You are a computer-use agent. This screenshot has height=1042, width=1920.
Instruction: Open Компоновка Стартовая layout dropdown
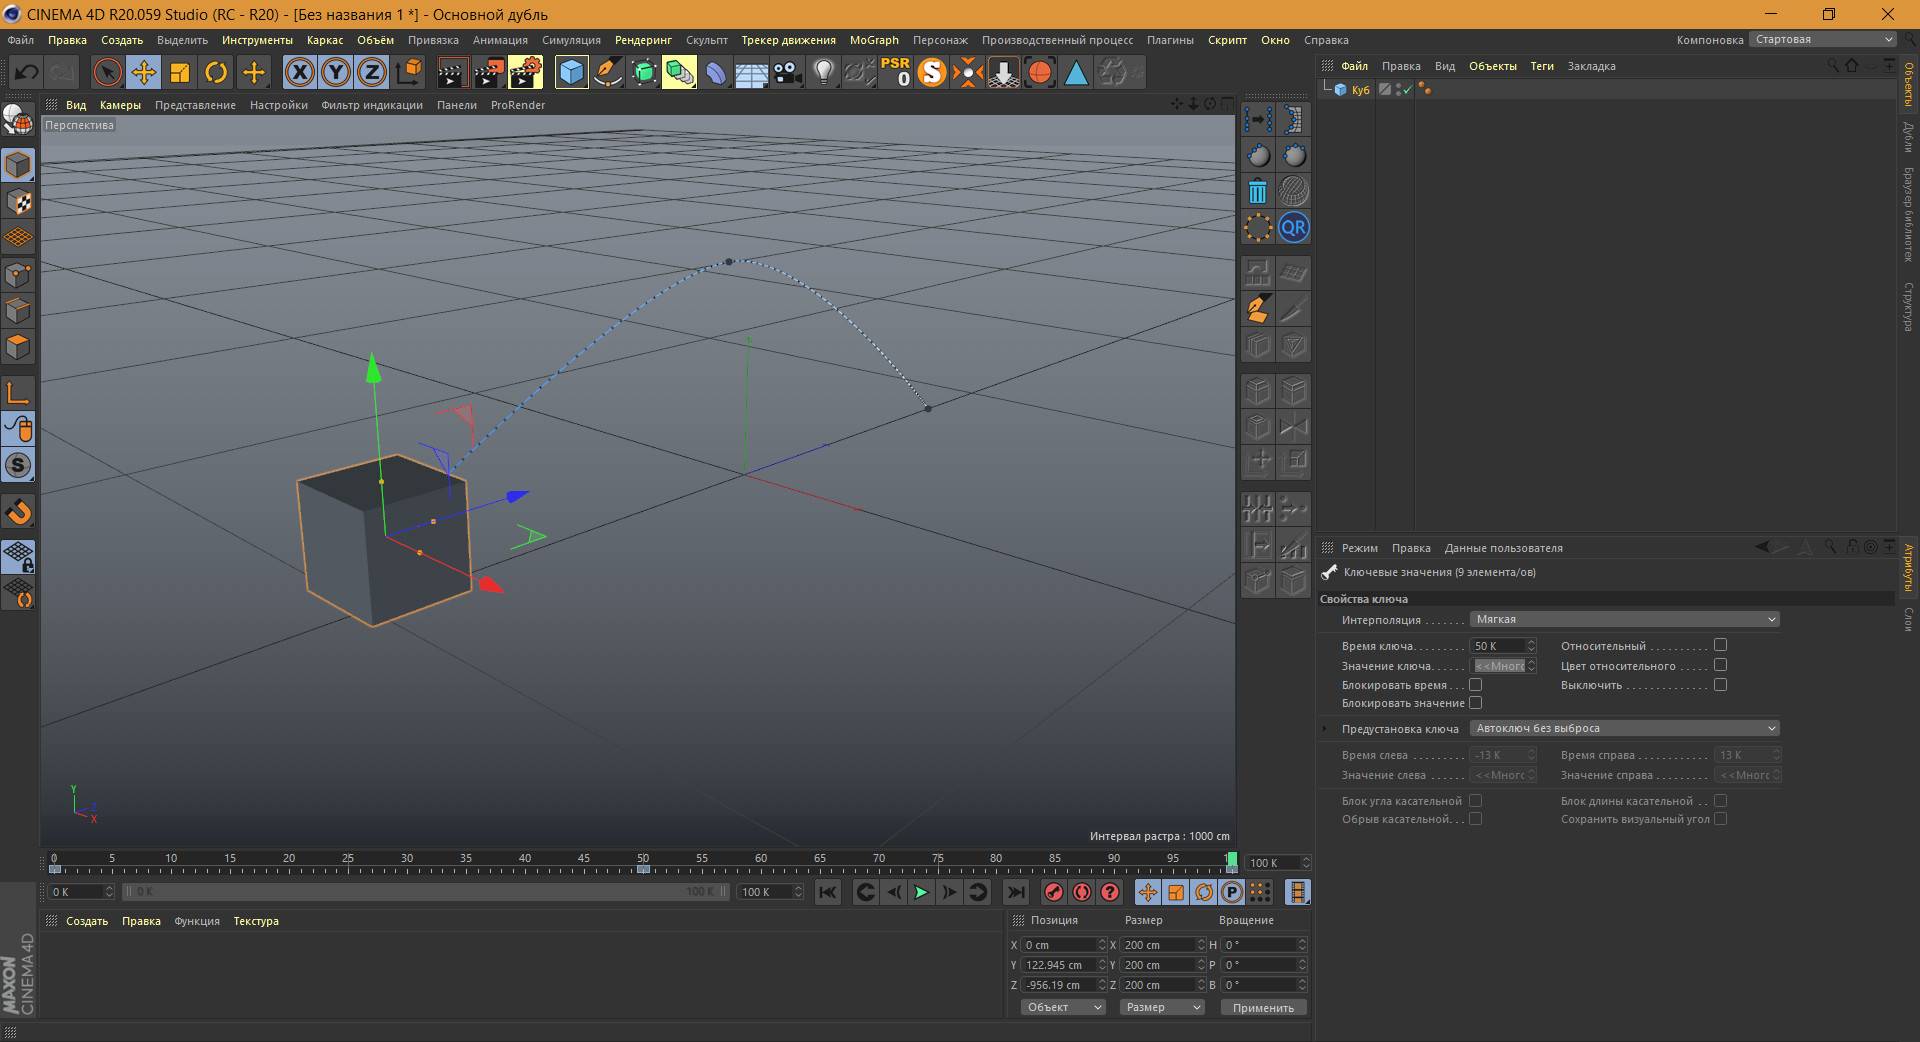1822,40
